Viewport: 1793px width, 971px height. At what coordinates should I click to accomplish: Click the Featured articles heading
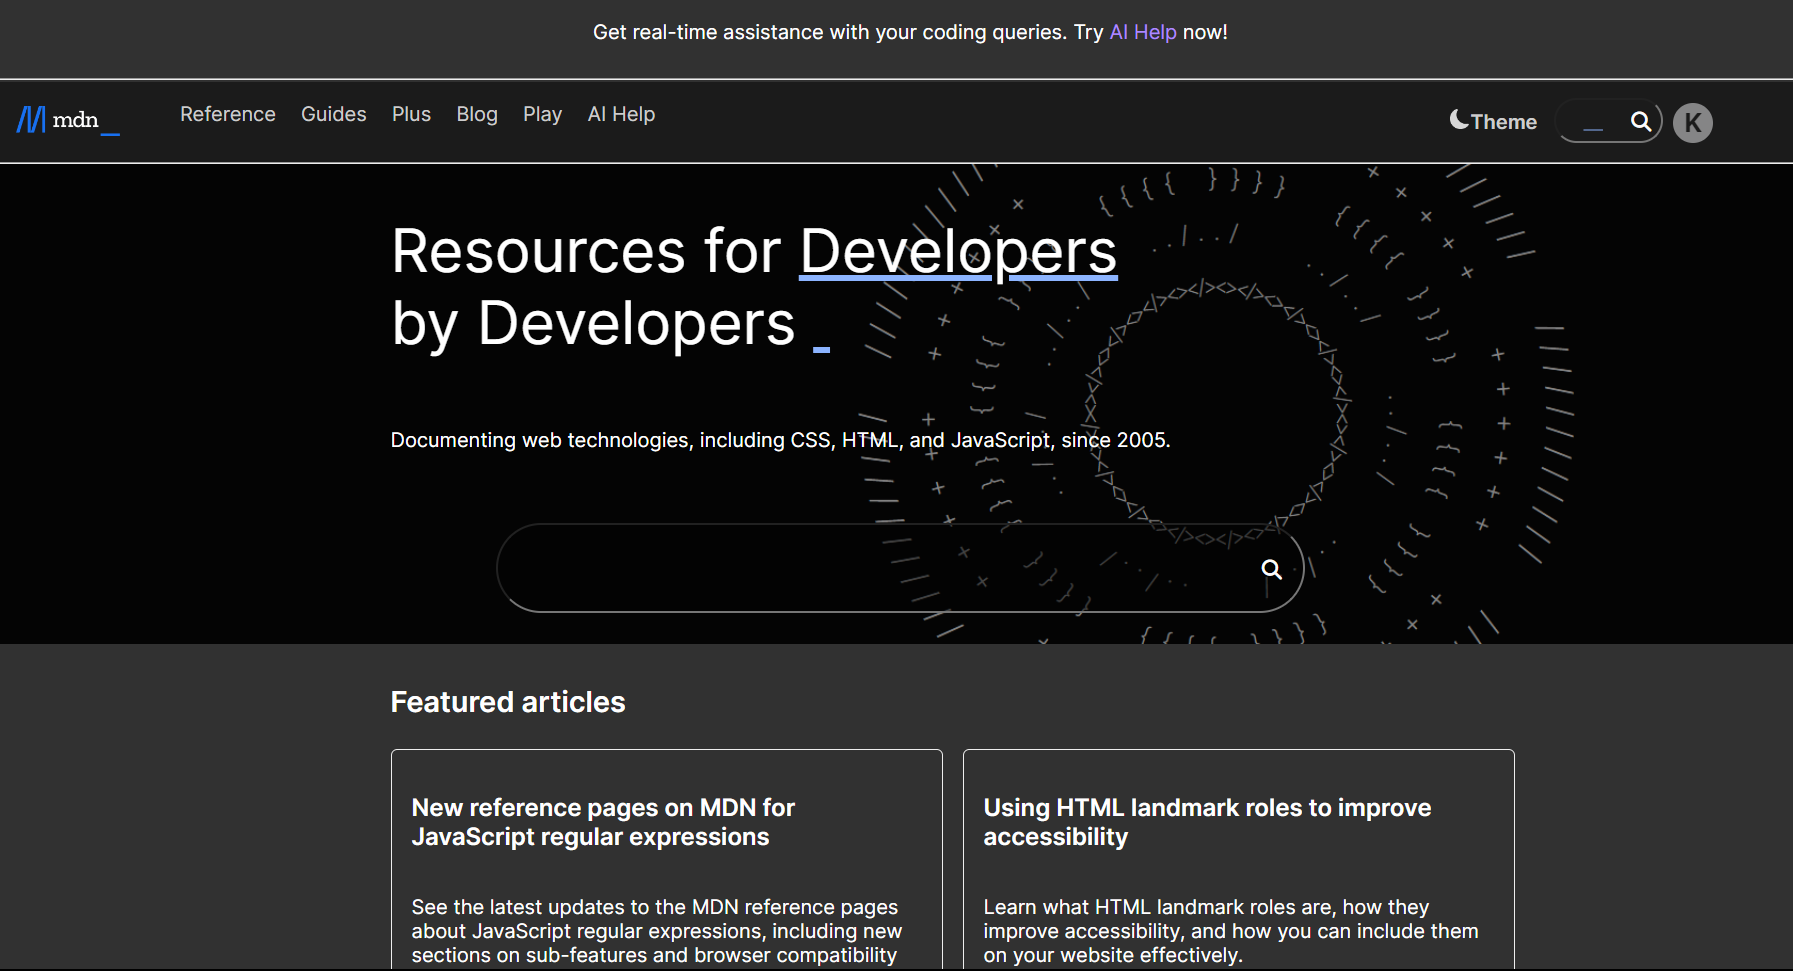507,702
